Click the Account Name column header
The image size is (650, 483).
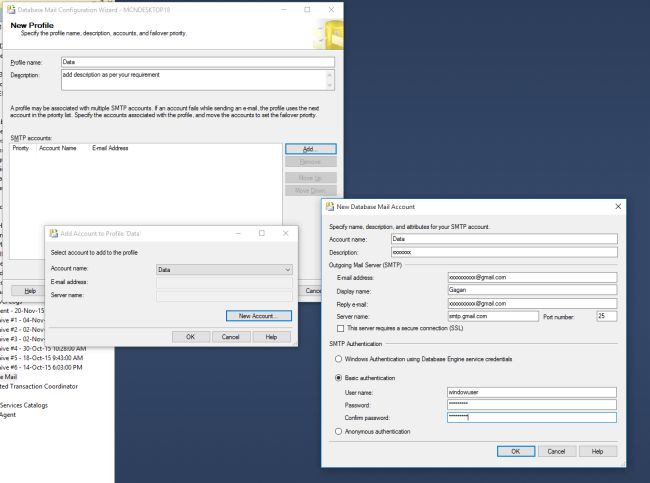[x=63, y=148]
